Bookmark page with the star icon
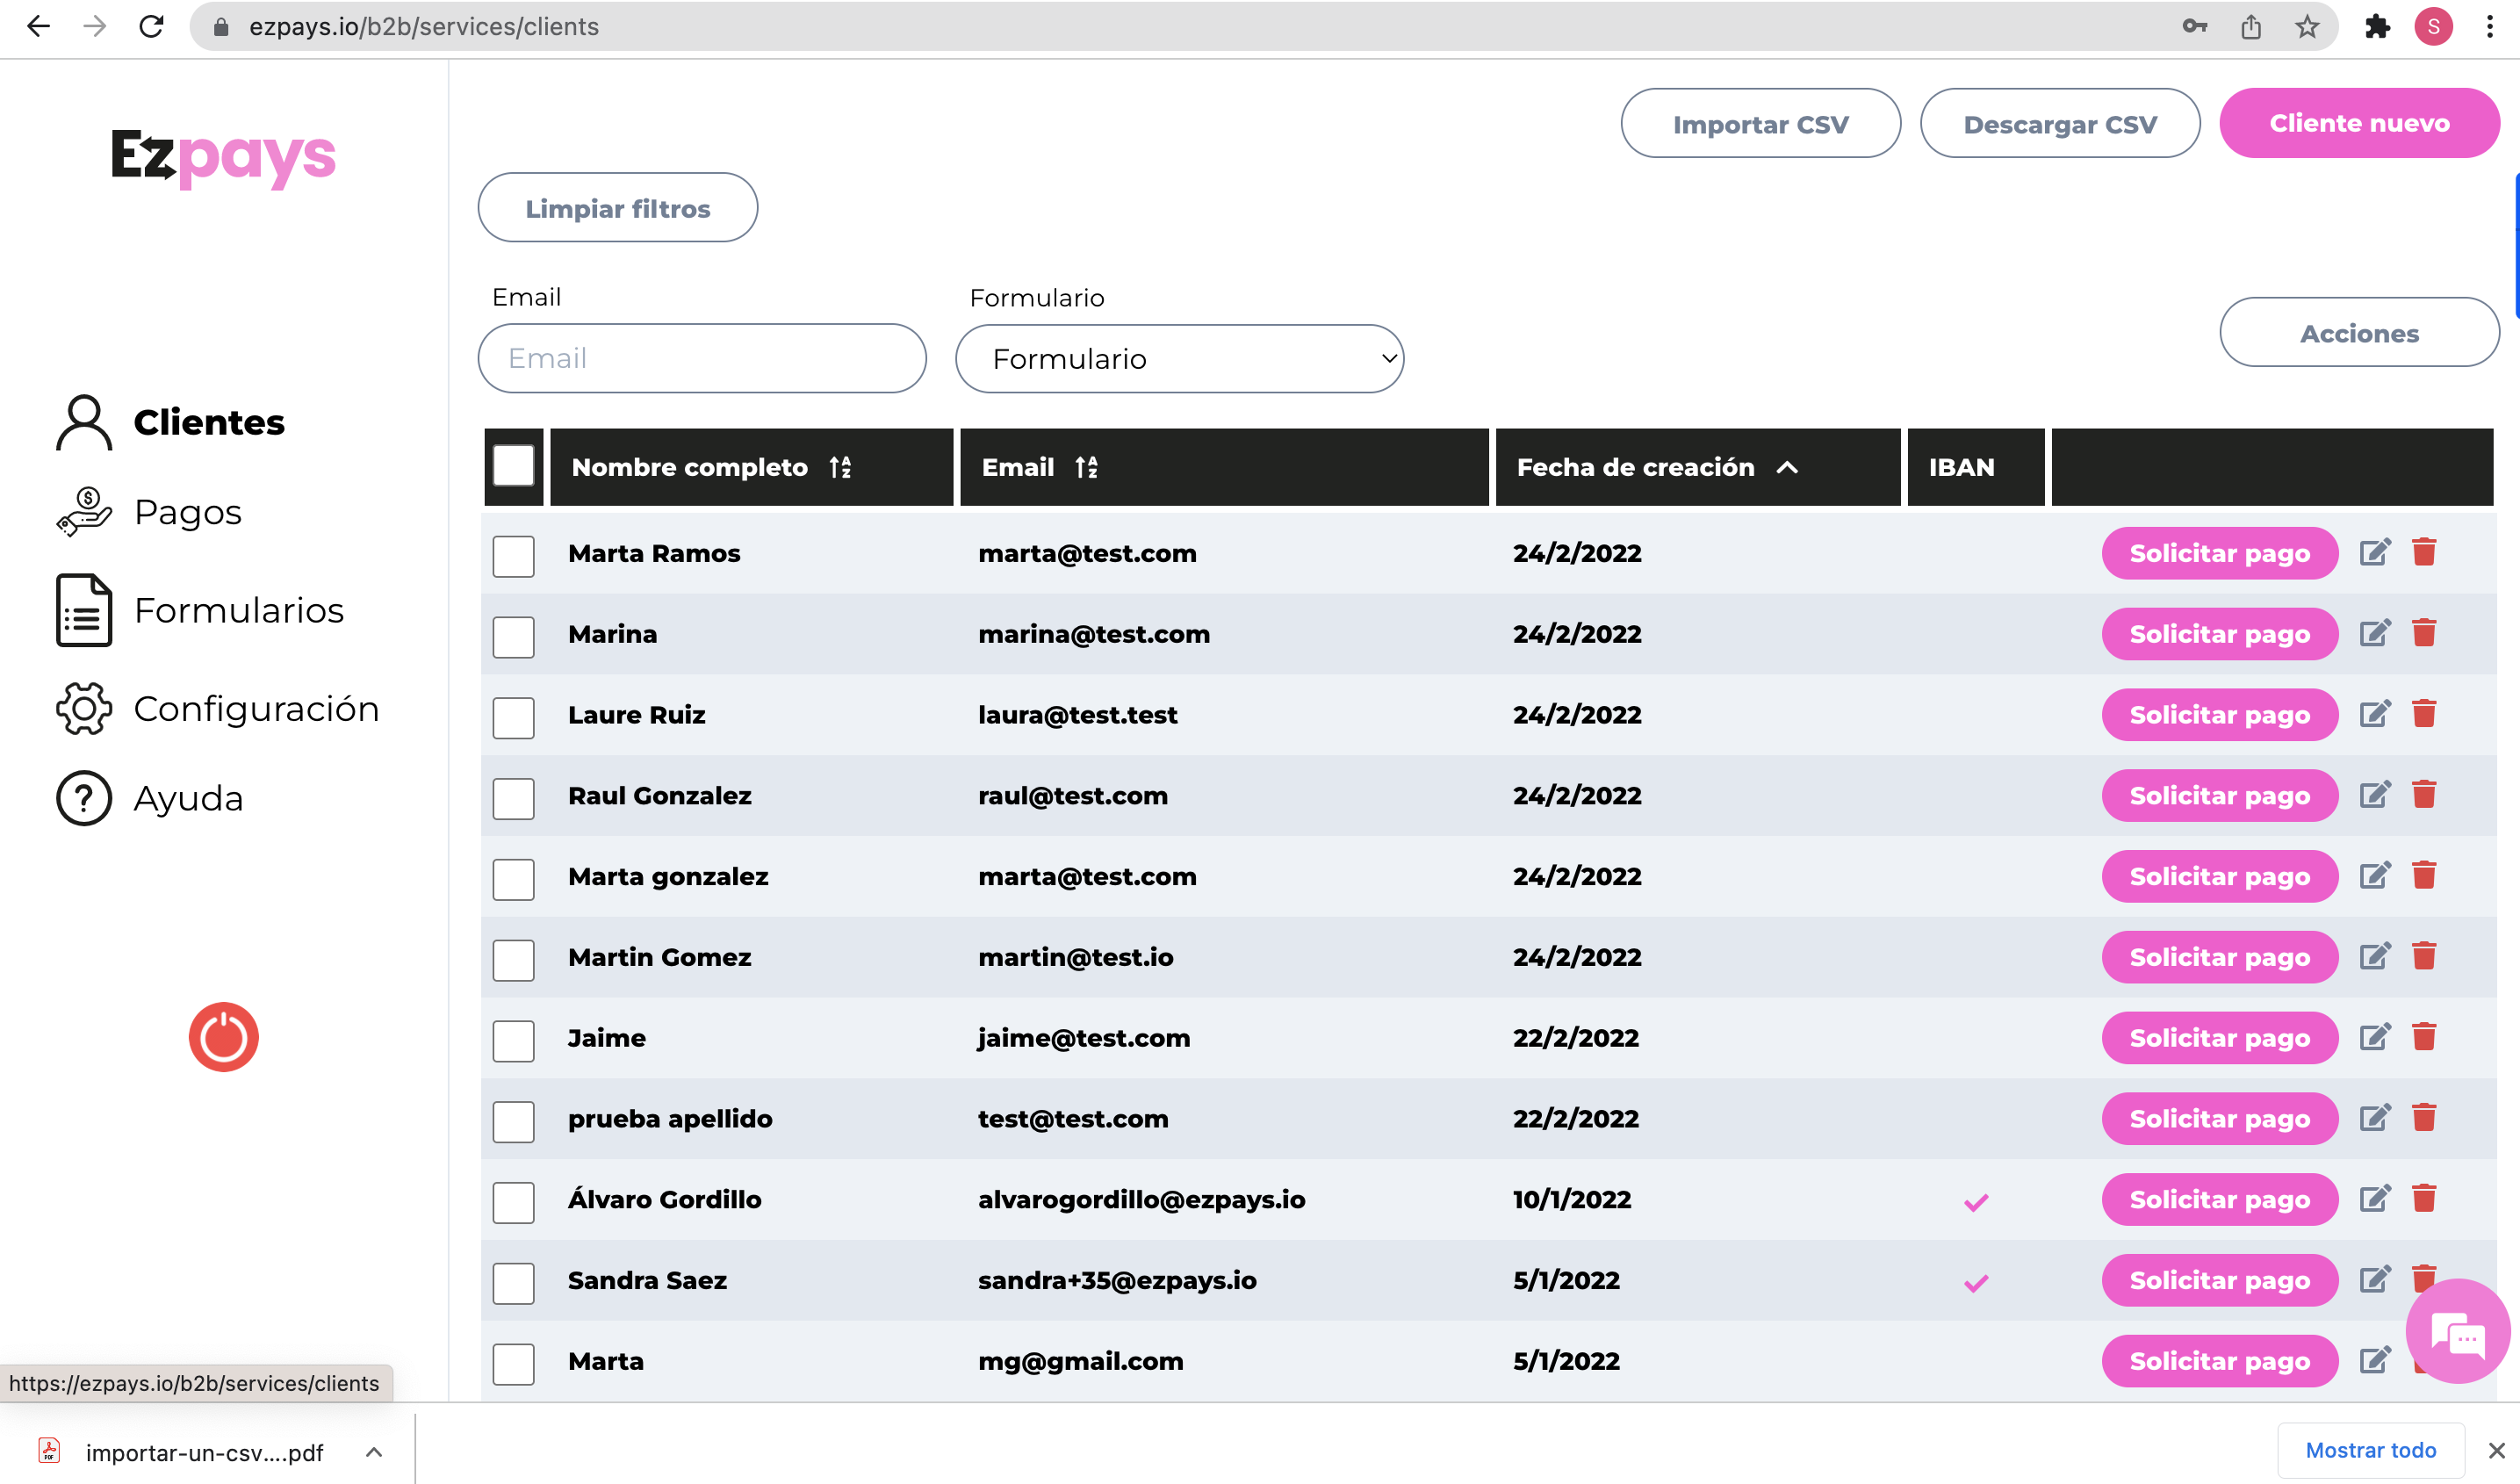Image resolution: width=2520 pixels, height=1484 pixels. 2307,27
